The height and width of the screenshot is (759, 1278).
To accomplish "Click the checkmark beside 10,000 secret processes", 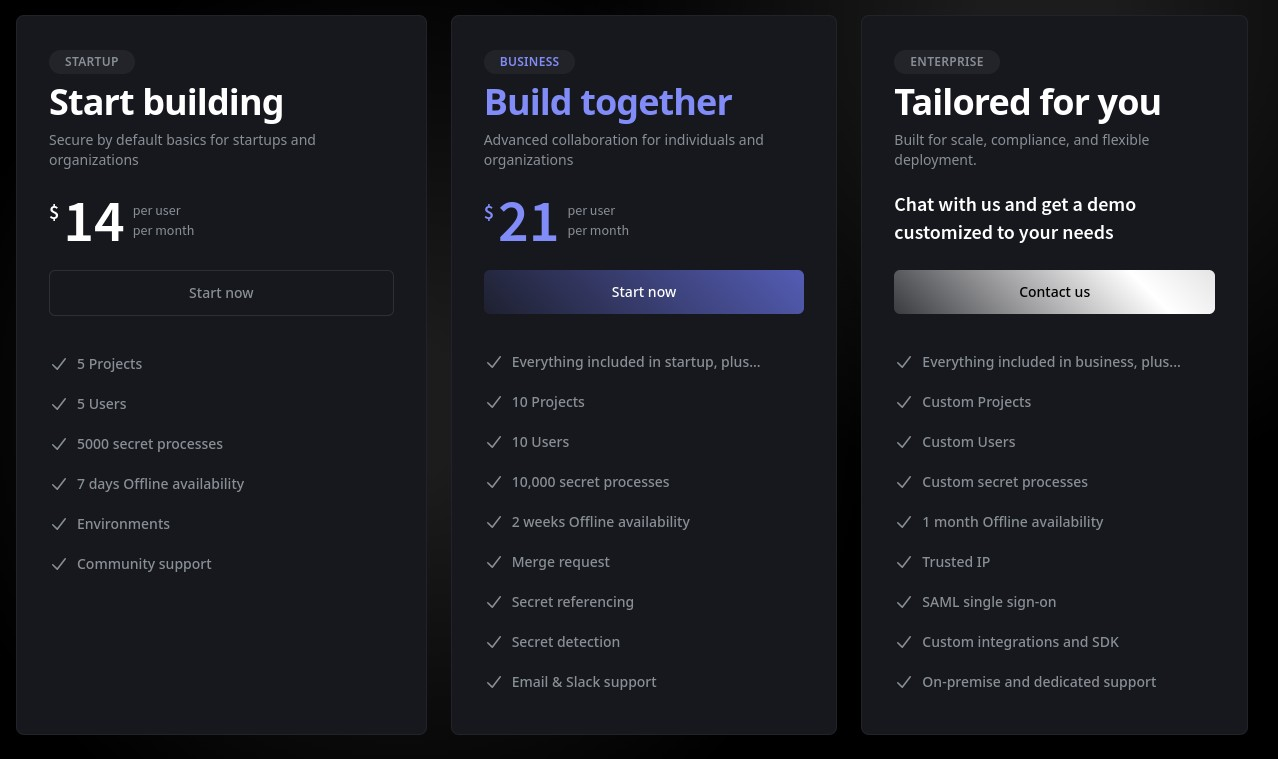I will [493, 482].
